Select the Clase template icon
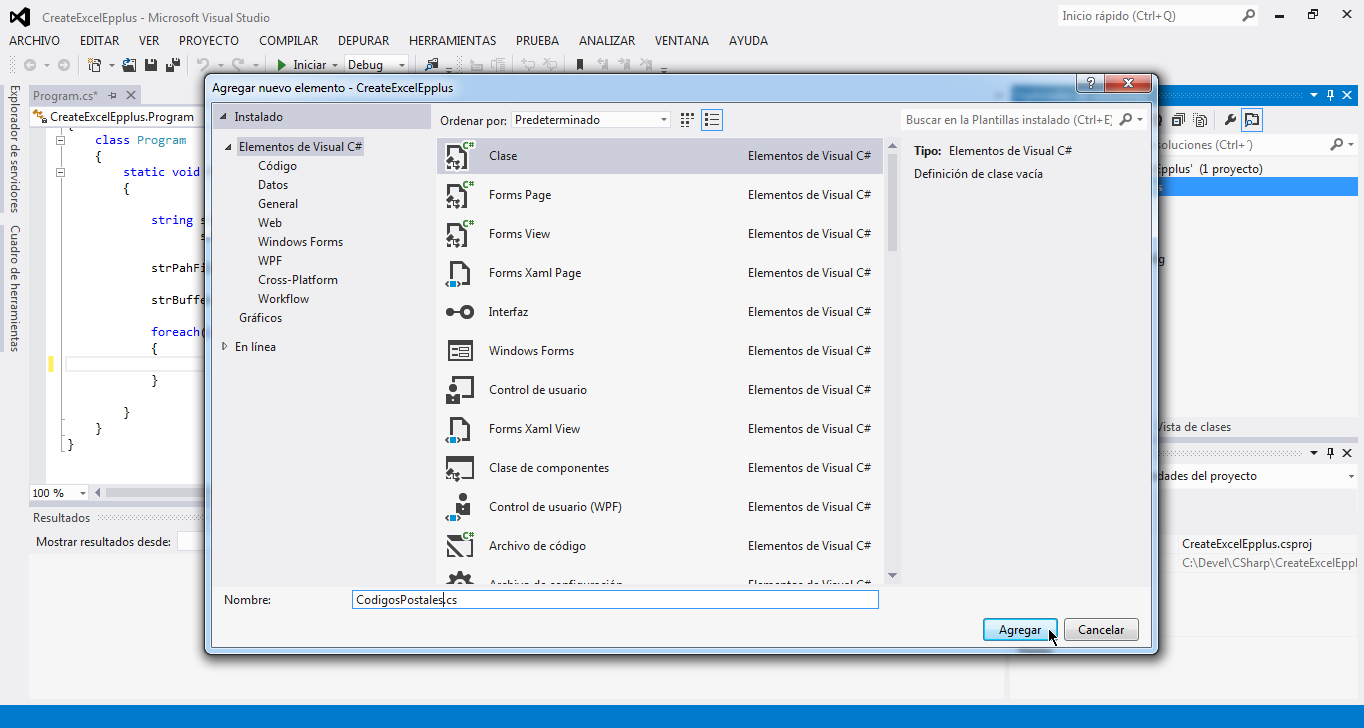Image resolution: width=1364 pixels, height=728 pixels. (x=459, y=156)
